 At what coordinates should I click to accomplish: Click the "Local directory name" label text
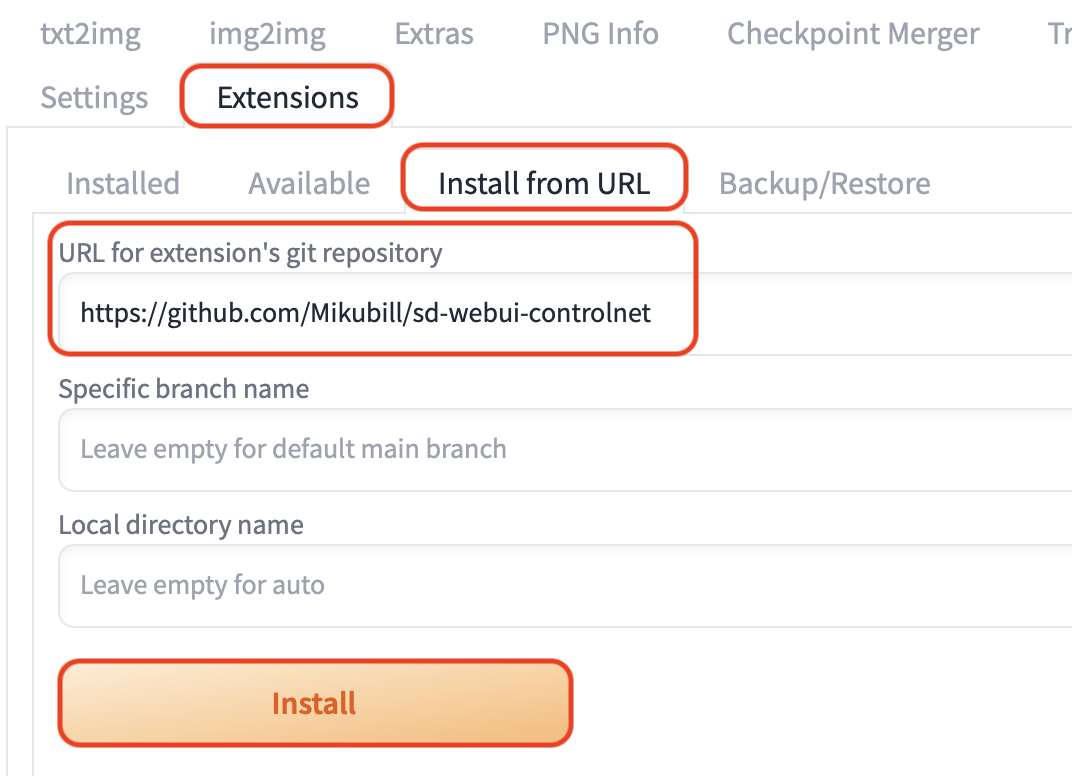tap(181, 525)
